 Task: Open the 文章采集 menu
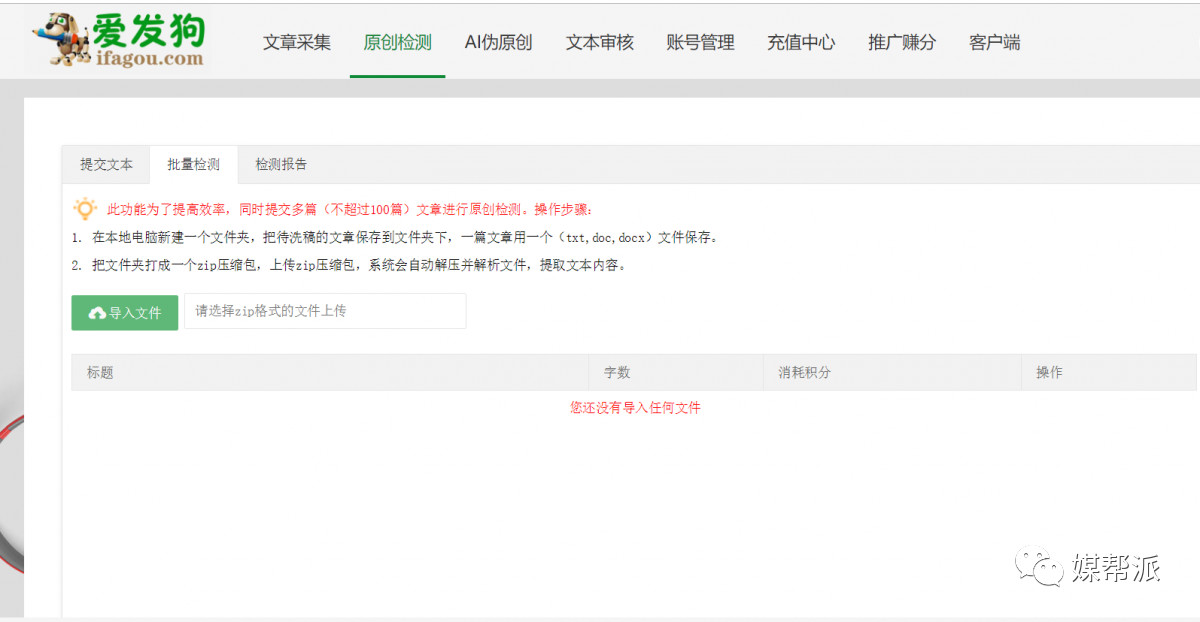297,42
